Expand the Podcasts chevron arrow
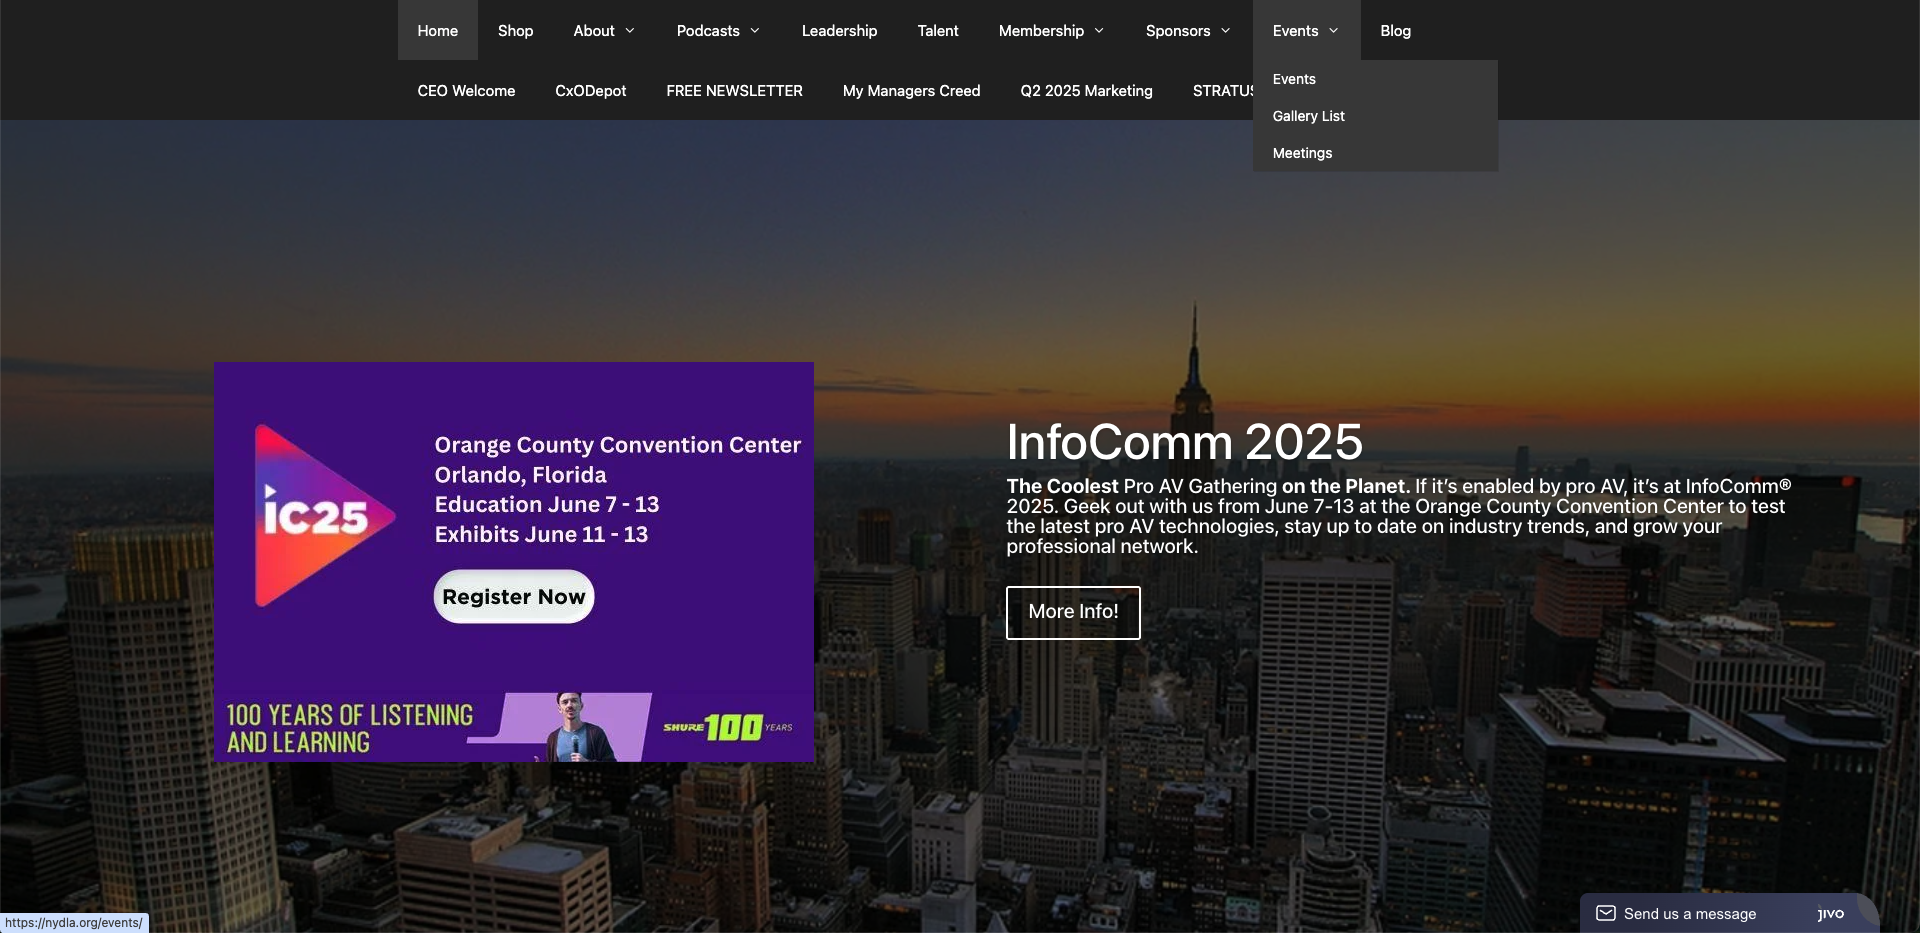 755,31
